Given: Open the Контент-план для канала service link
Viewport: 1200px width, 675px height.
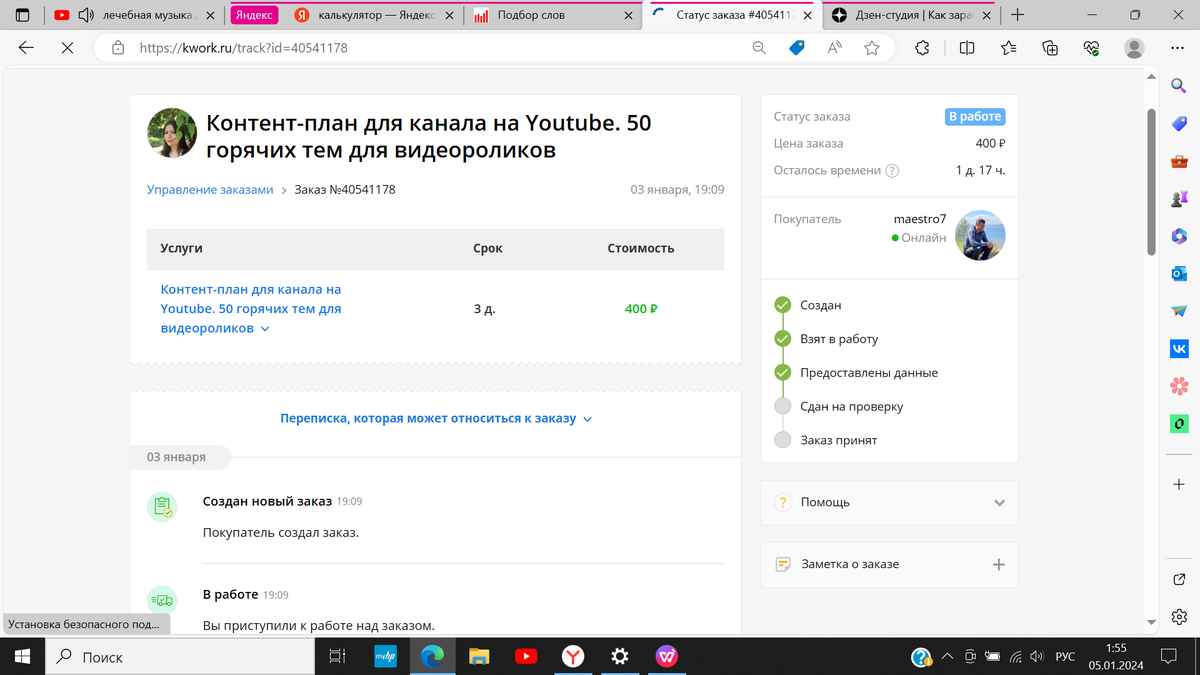Looking at the screenshot, I should point(251,309).
